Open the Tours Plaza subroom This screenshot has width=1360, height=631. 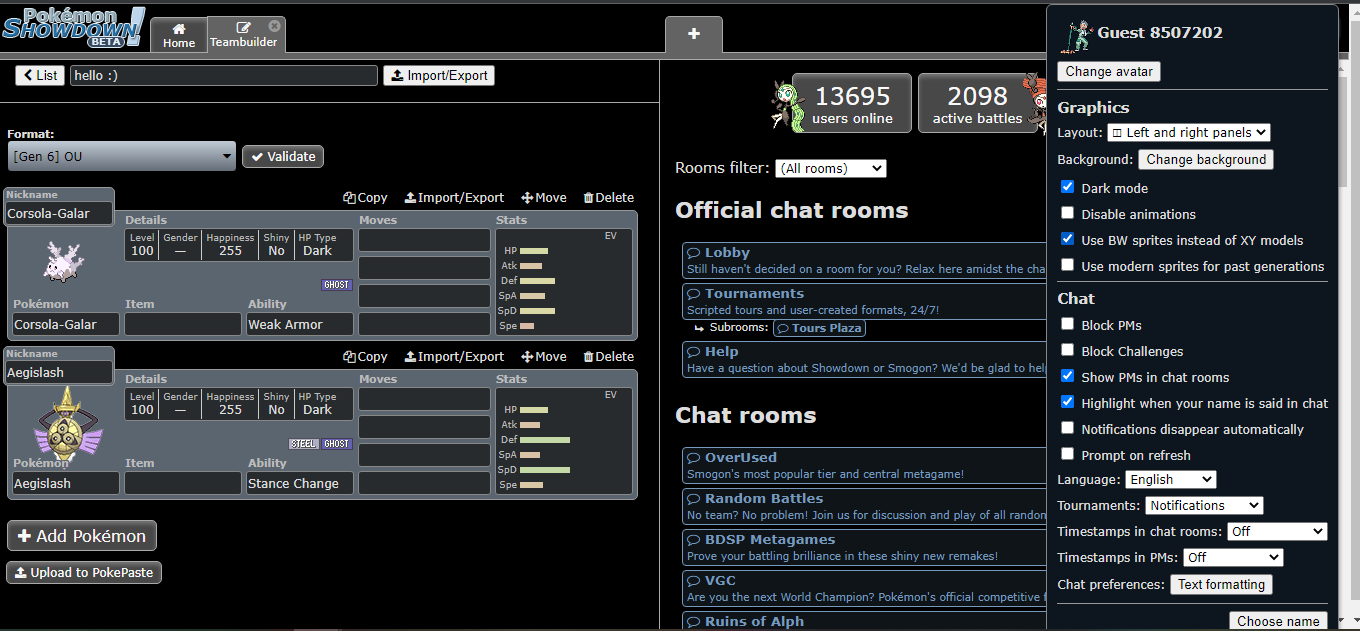[819, 328]
